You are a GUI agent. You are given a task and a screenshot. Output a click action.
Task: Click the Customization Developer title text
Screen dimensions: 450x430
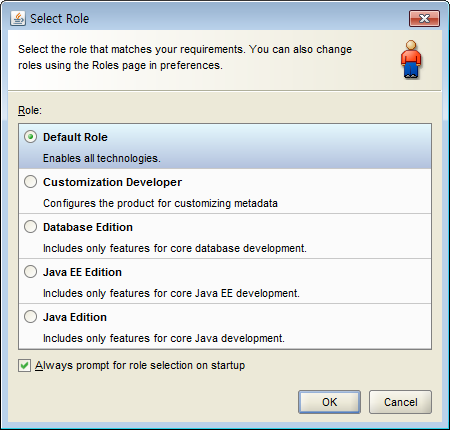[112, 182]
